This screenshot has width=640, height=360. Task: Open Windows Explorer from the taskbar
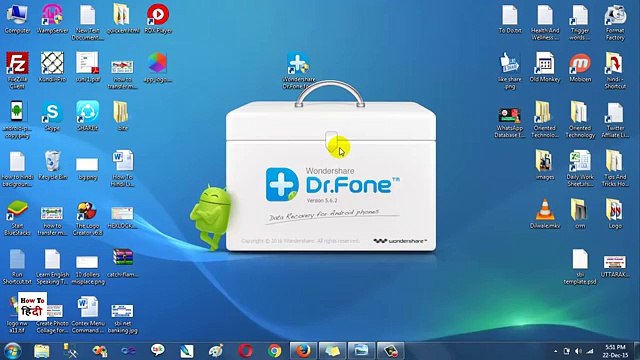click(x=41, y=351)
